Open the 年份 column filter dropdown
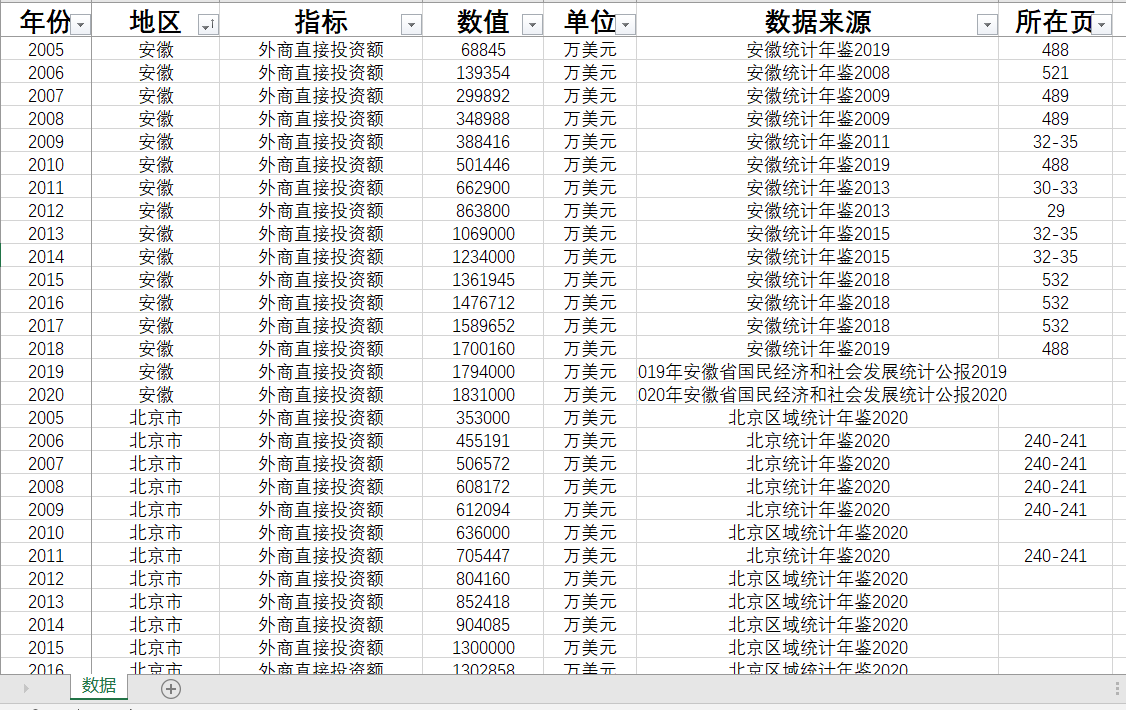This screenshot has height=710, width=1126. pos(80,25)
